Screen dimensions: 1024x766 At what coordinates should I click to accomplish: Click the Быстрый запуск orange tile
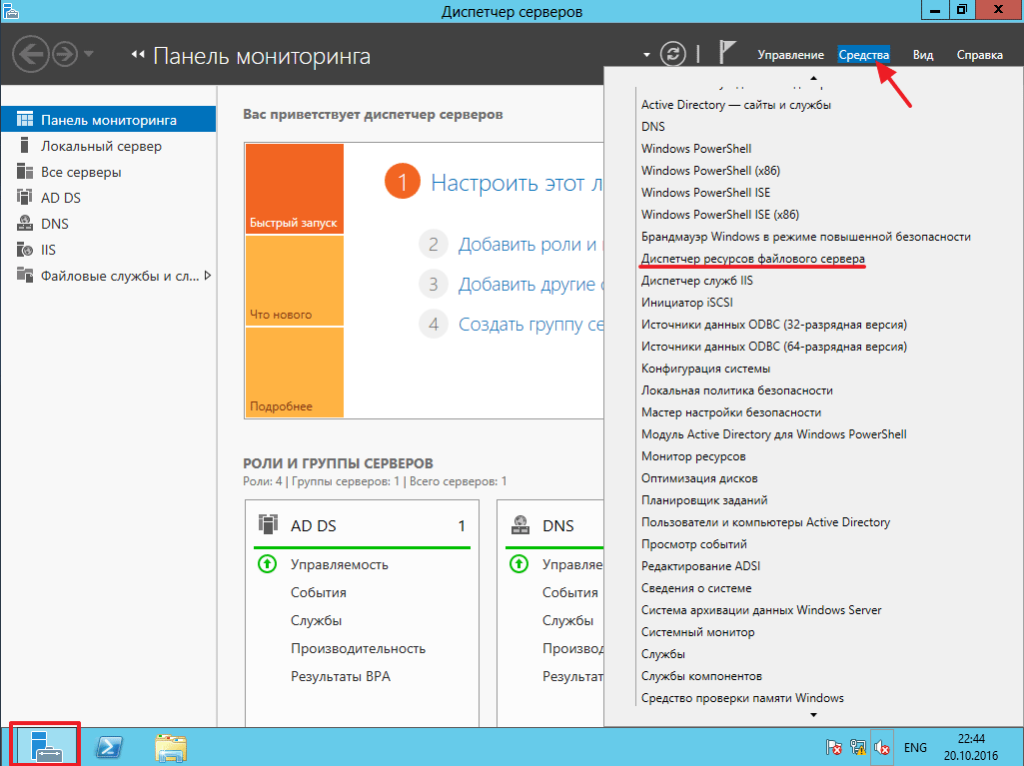coord(294,188)
